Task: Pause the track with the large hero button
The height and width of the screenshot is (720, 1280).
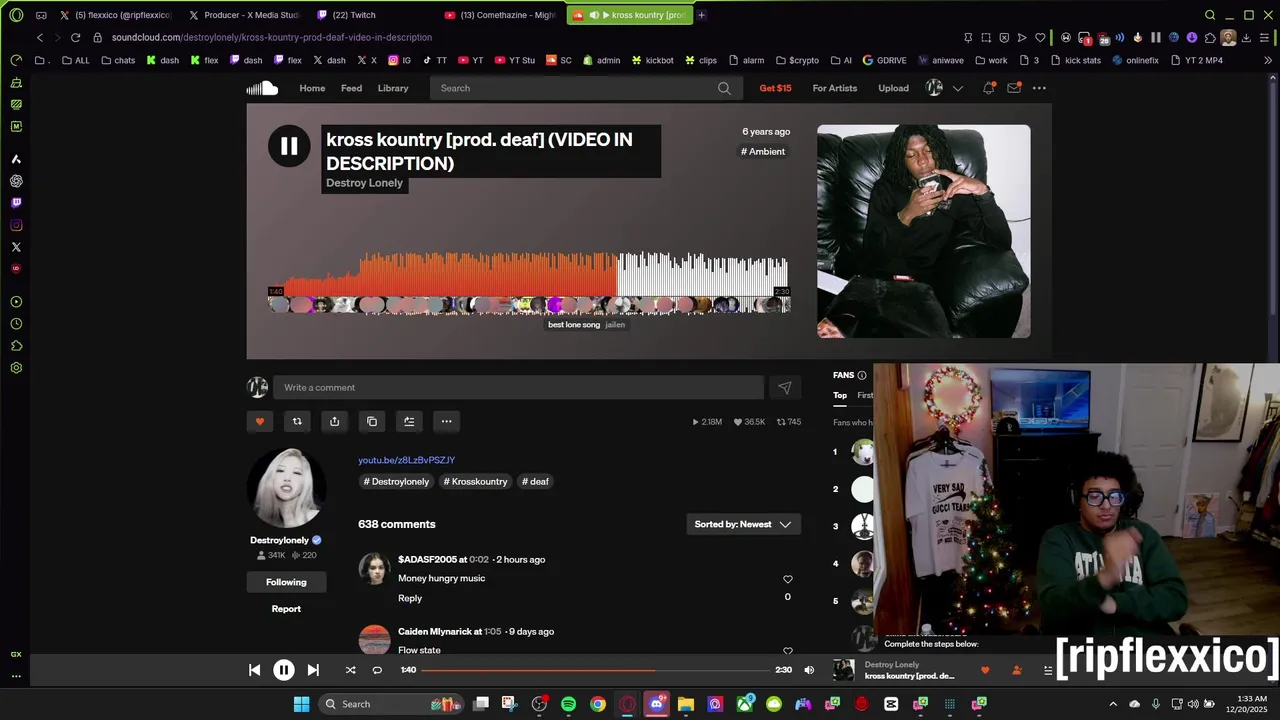Action: [289, 147]
